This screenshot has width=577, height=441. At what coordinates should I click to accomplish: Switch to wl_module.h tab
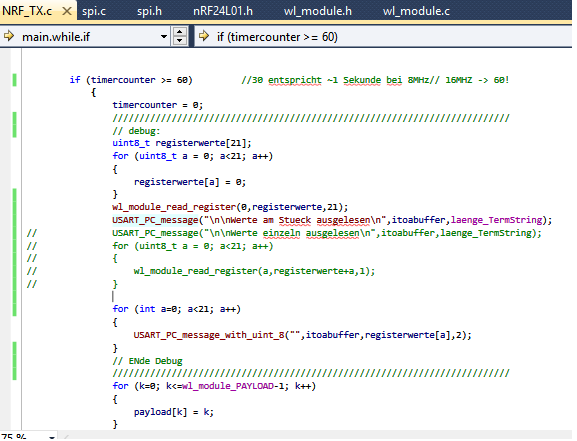tap(318, 11)
